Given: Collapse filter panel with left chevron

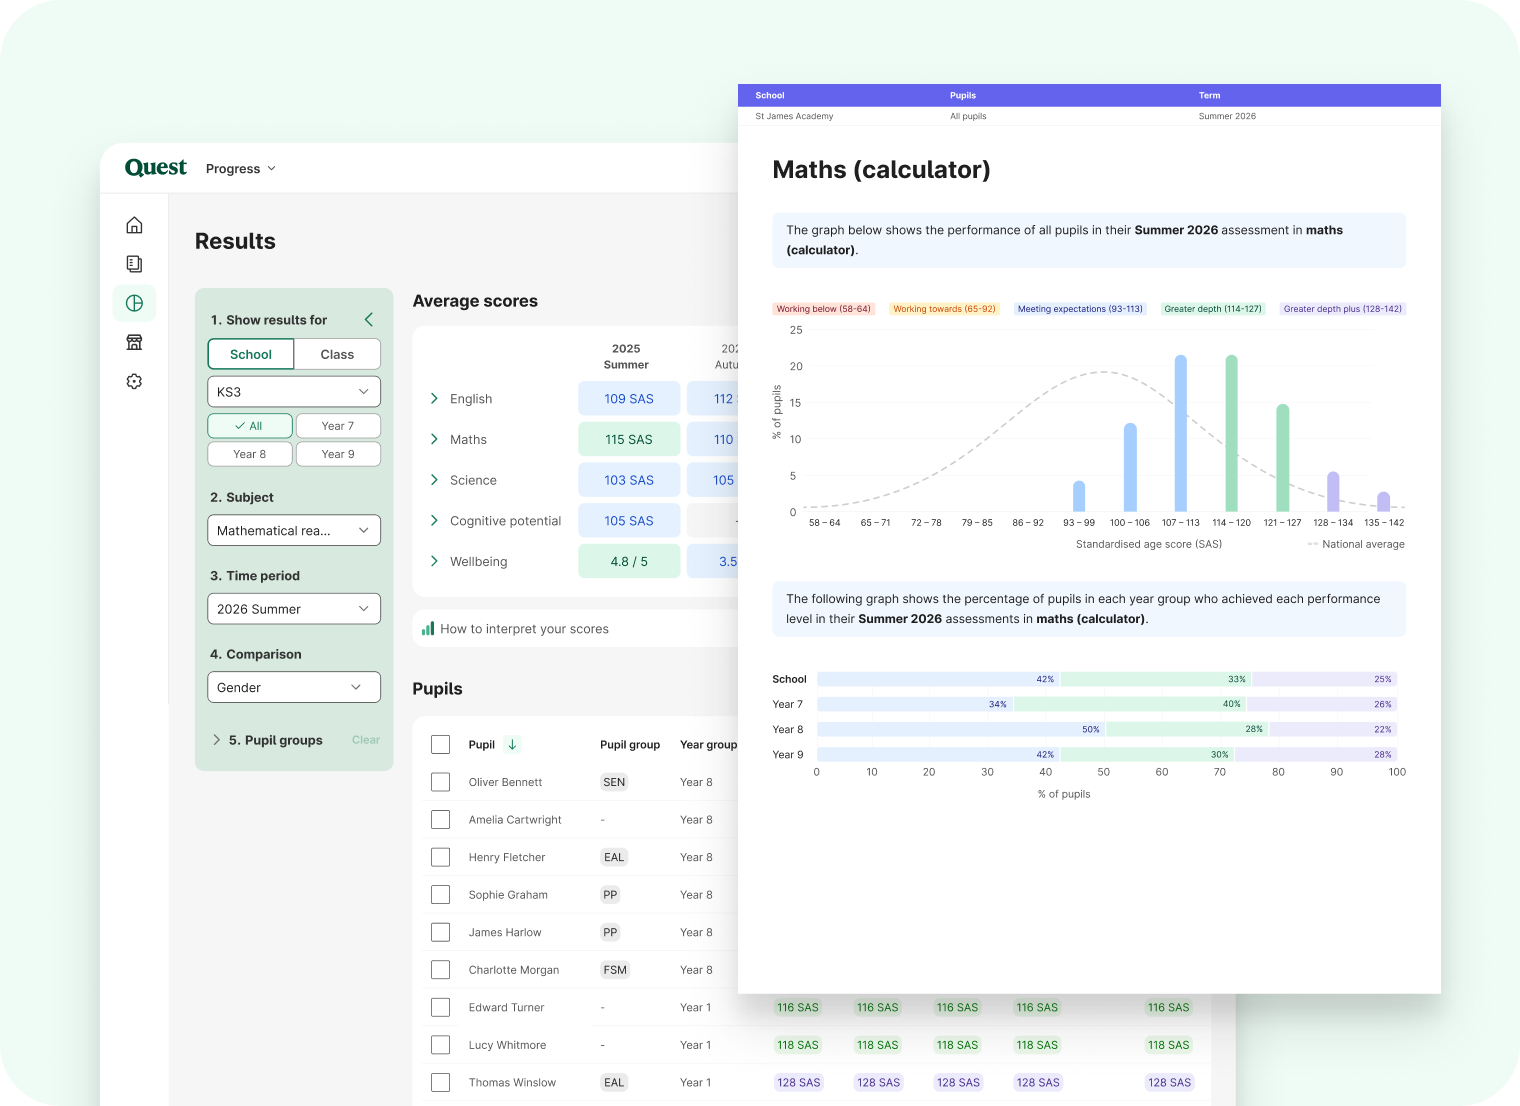Looking at the screenshot, I should (x=369, y=320).
